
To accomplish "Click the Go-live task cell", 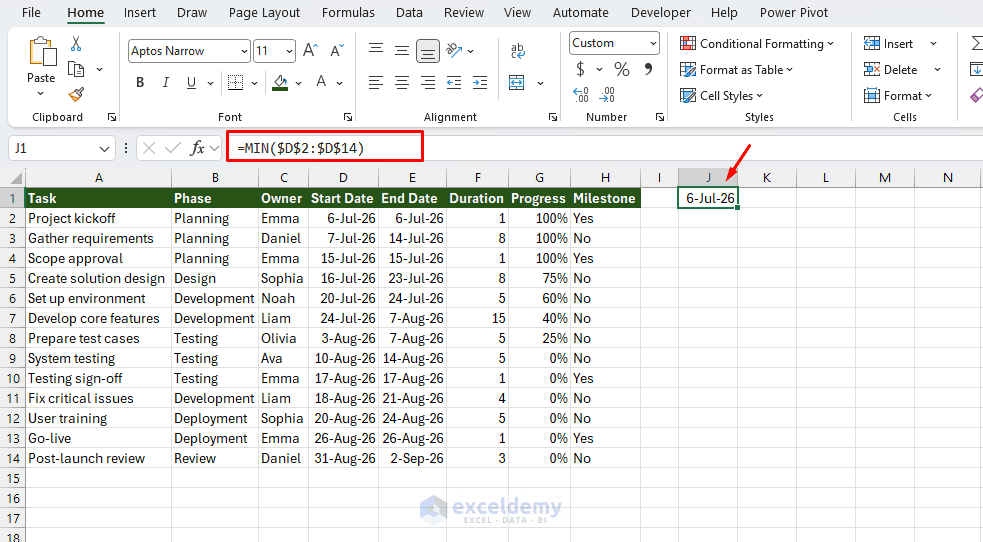I will [x=98, y=439].
